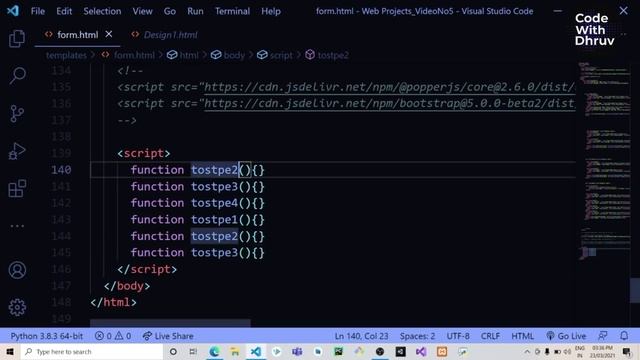
Task: Open the Source Control view
Action: click(x=17, y=113)
